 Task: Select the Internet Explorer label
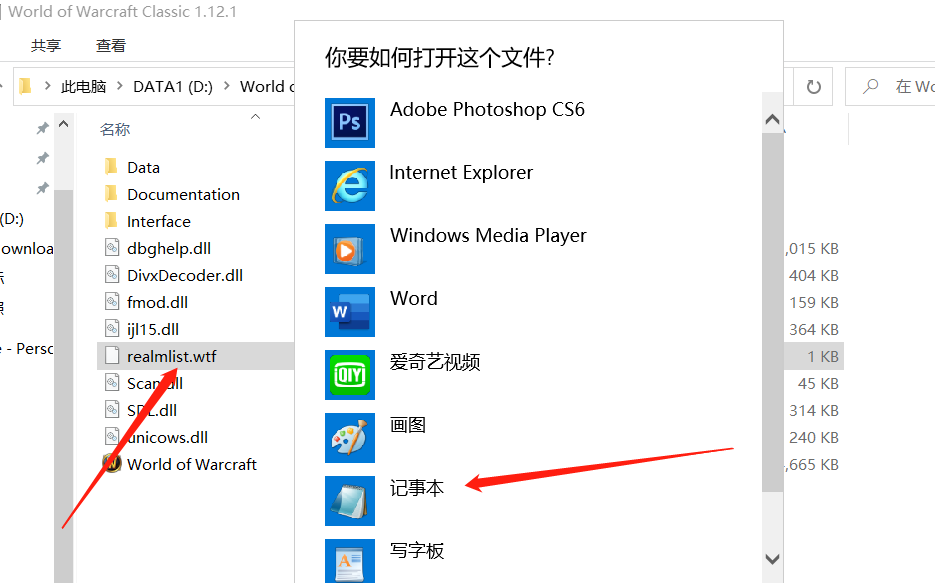point(461,172)
